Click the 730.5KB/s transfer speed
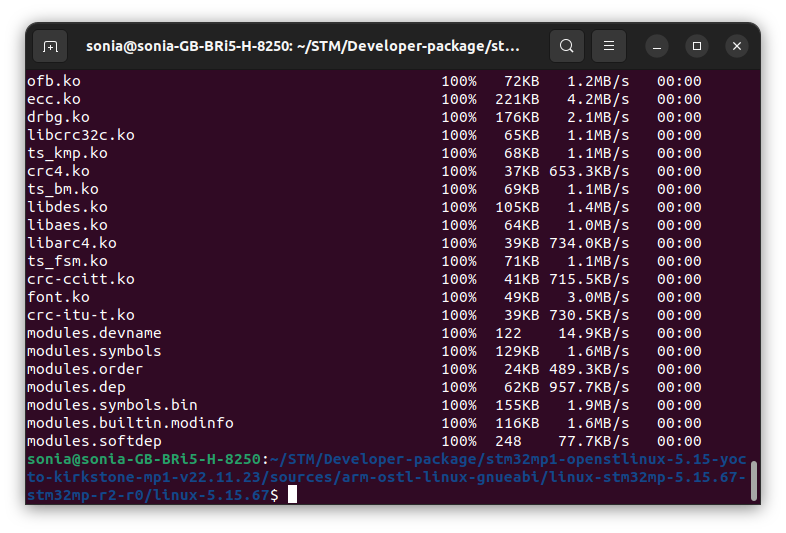This screenshot has width=786, height=533. pos(589,315)
